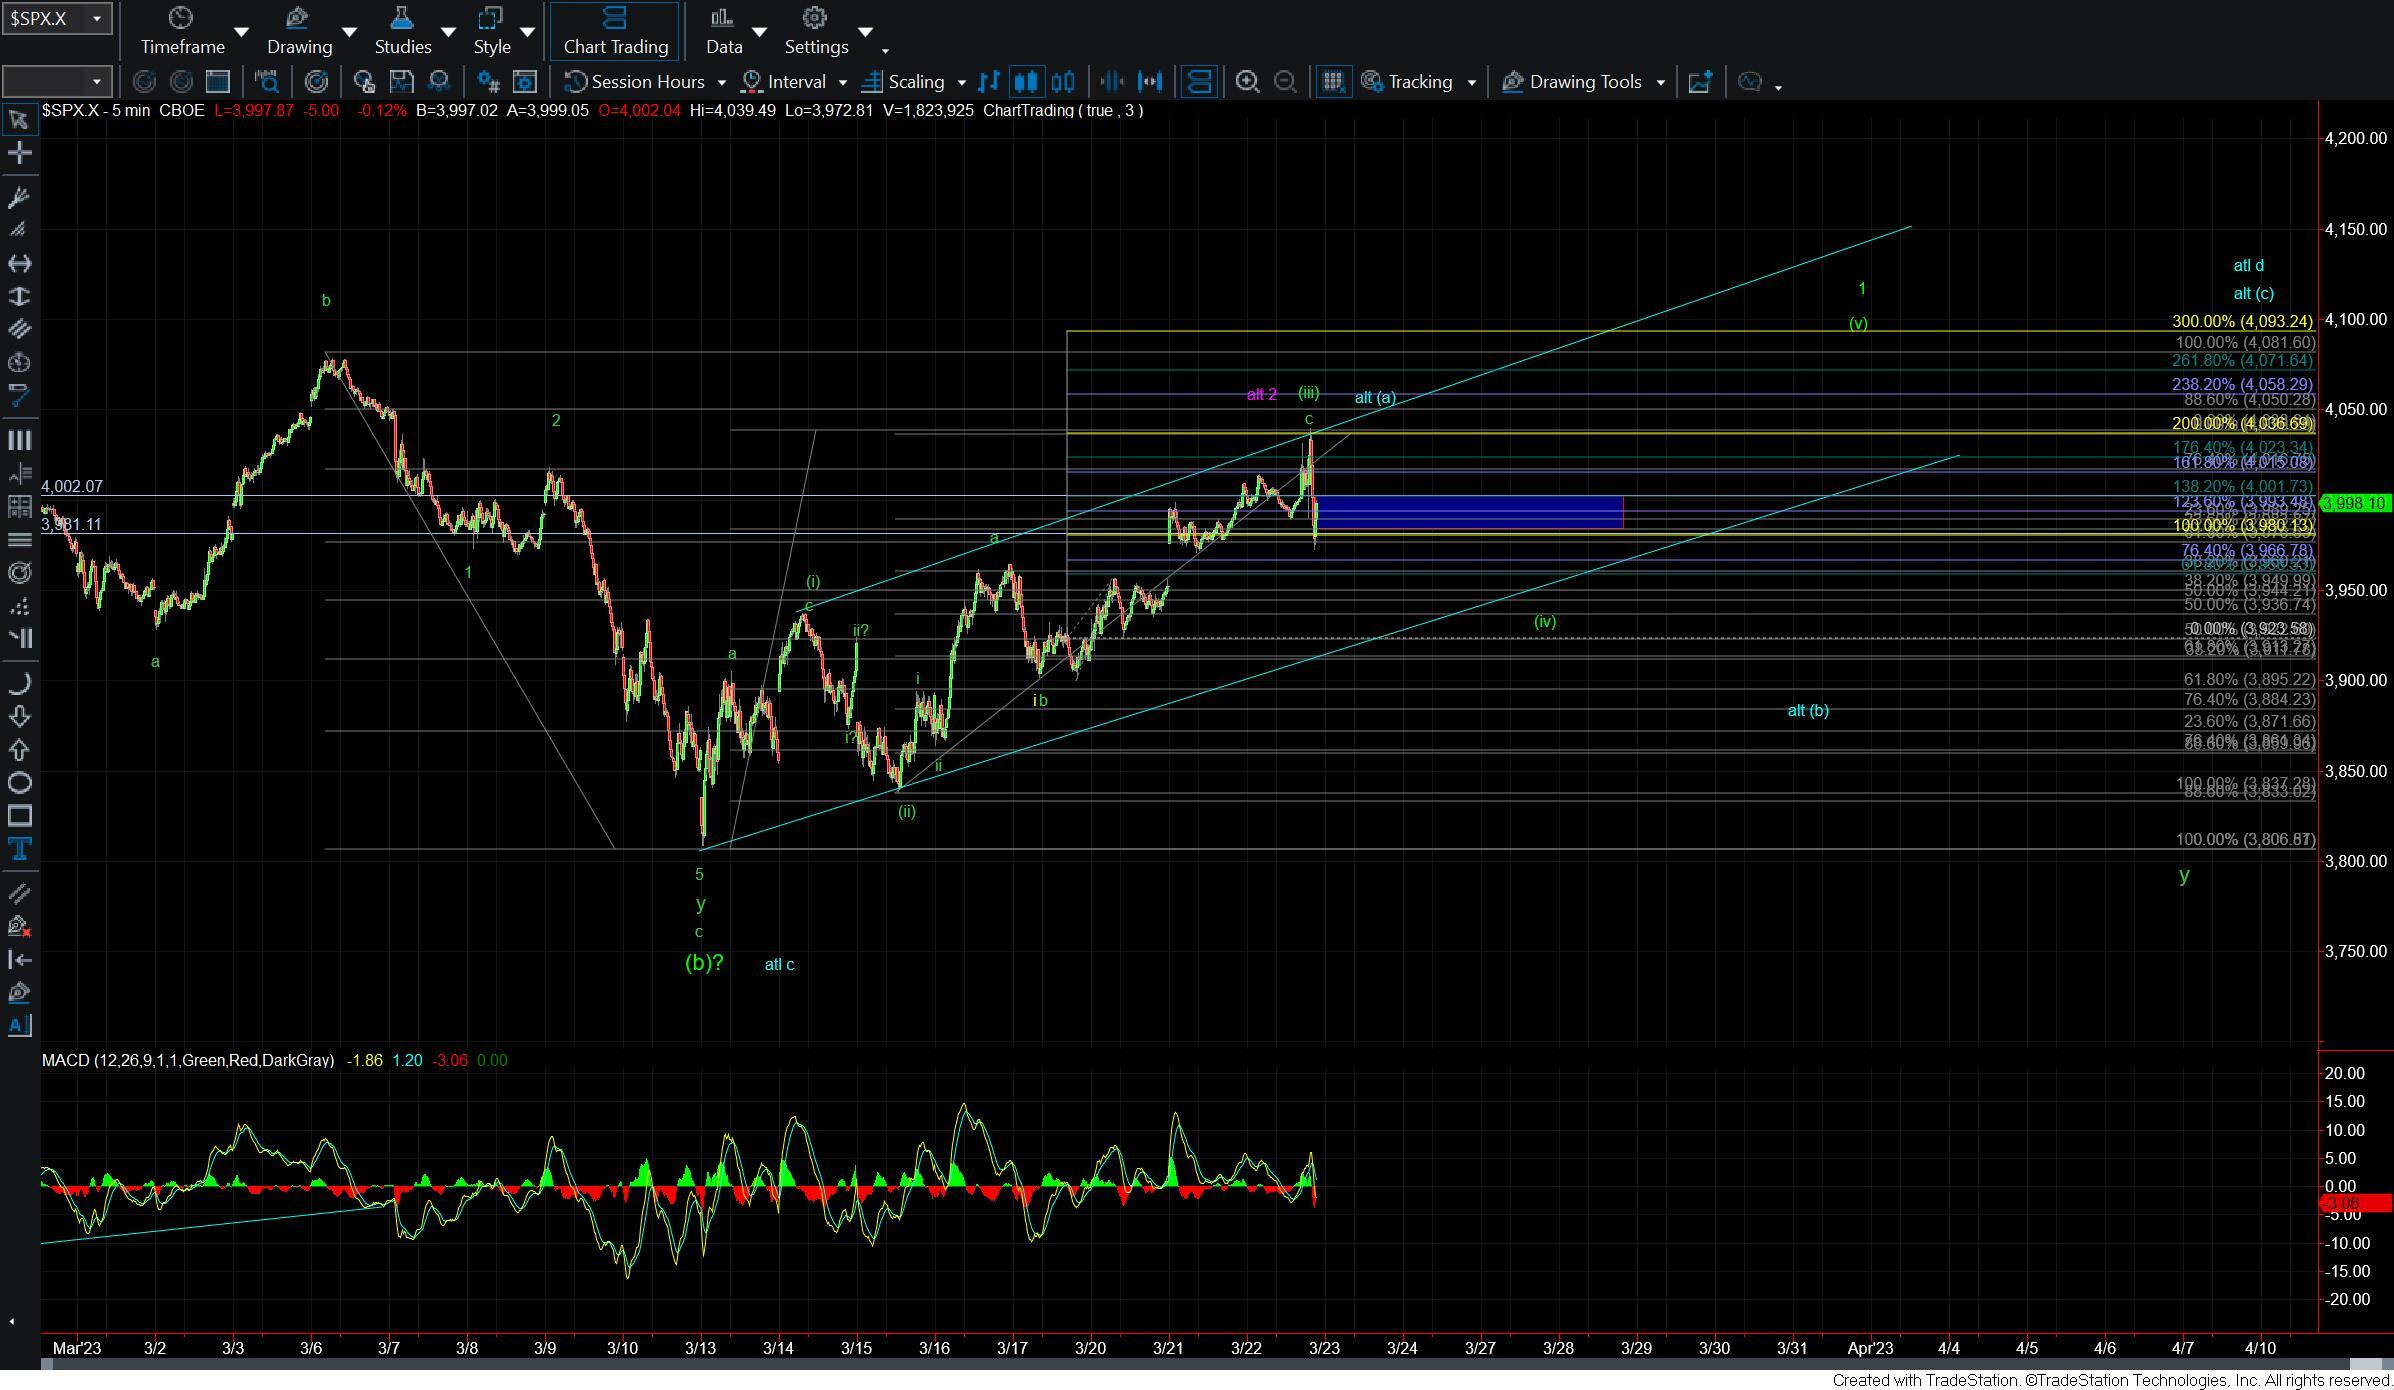The height and width of the screenshot is (1390, 2394).
Task: Toggle the bar spacing decrease icon
Action: pos(1112,82)
